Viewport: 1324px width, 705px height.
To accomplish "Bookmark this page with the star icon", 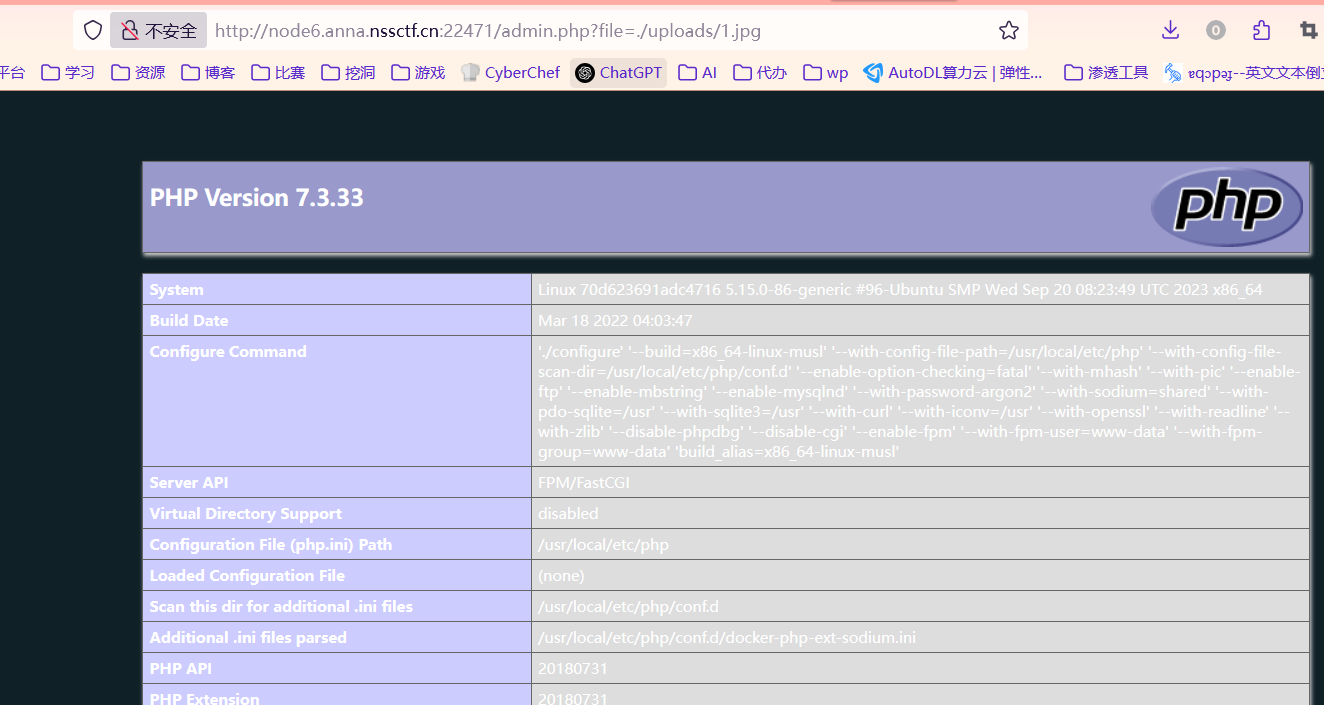I will pos(1009,30).
